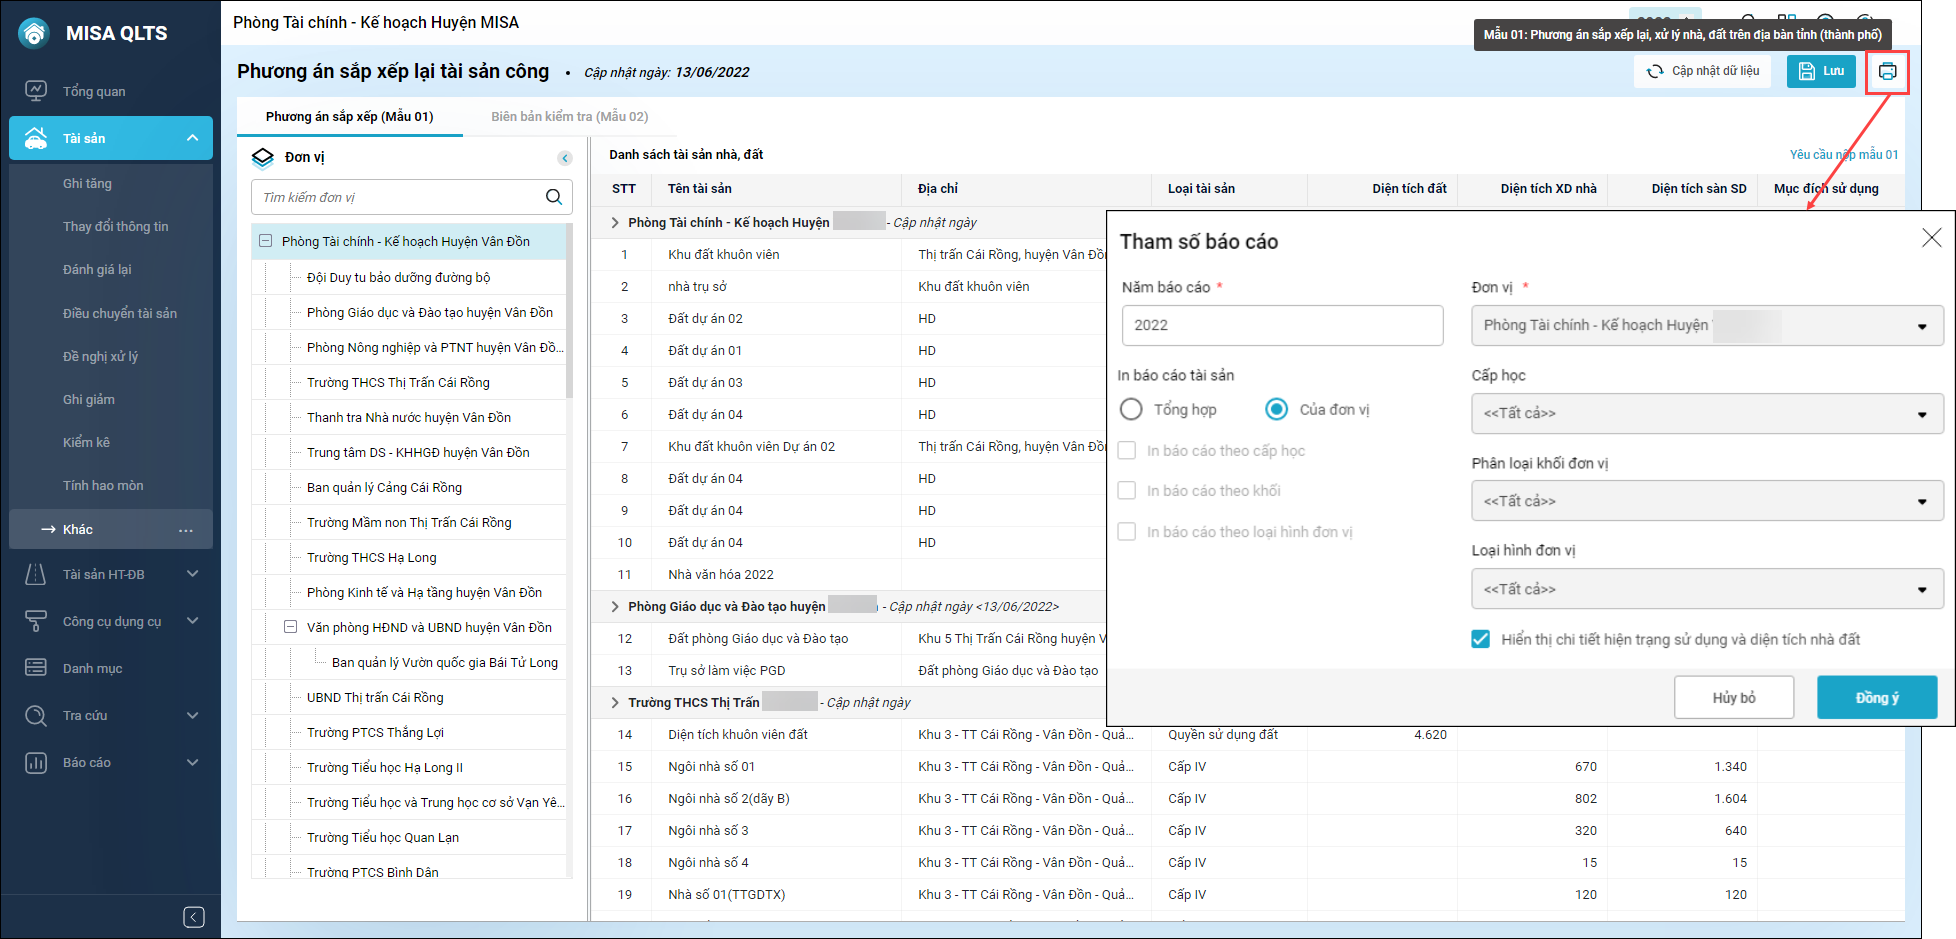Click the Tra cứu search icon in sidebar
Image resolution: width=1956 pixels, height=939 pixels.
36,715
